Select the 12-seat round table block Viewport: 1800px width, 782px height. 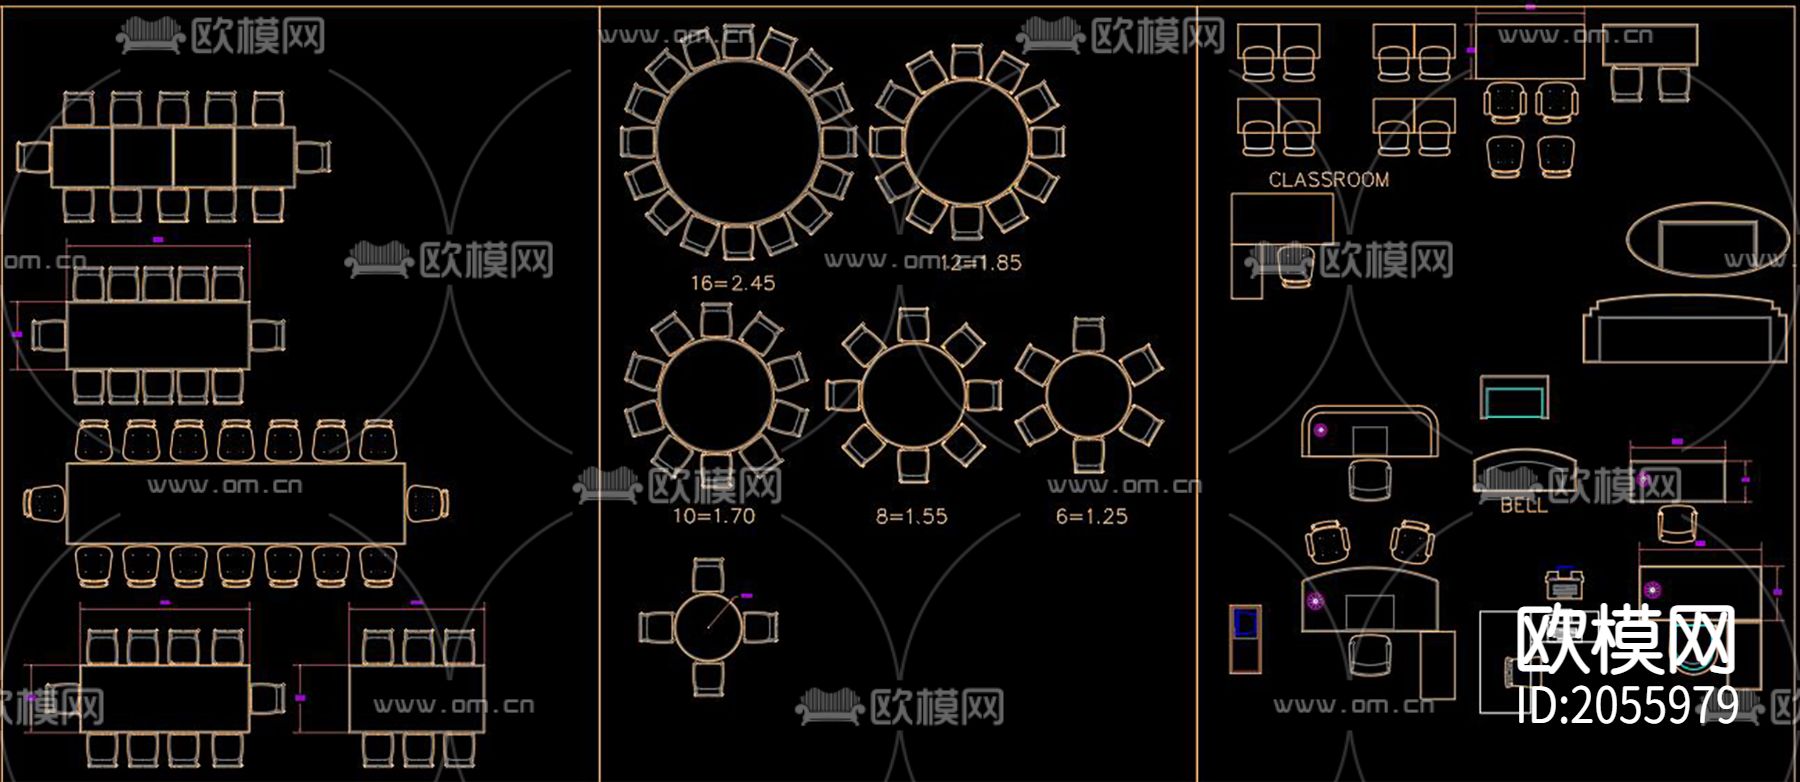[967, 142]
